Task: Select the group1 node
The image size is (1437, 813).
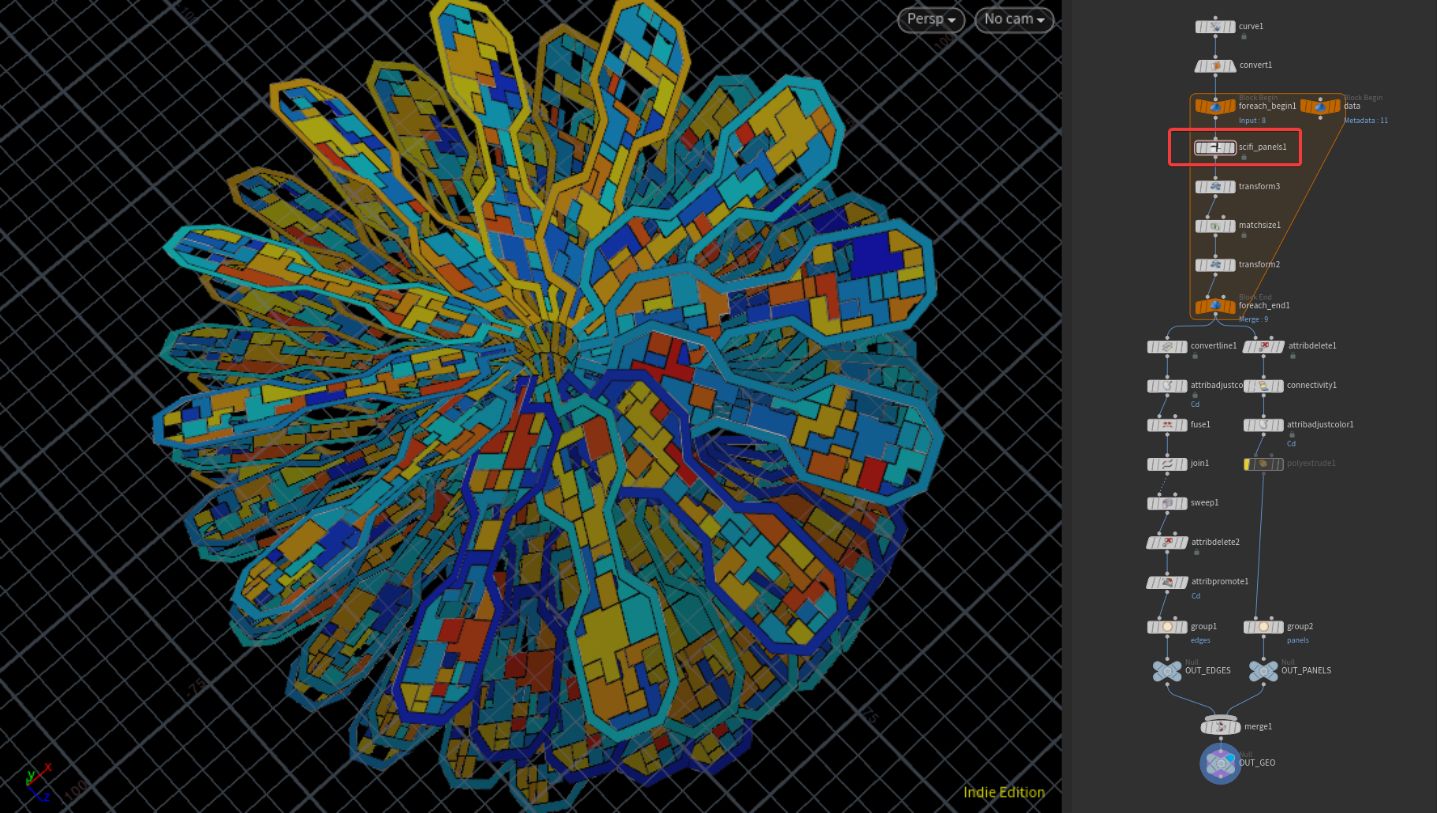Action: pos(1167,627)
